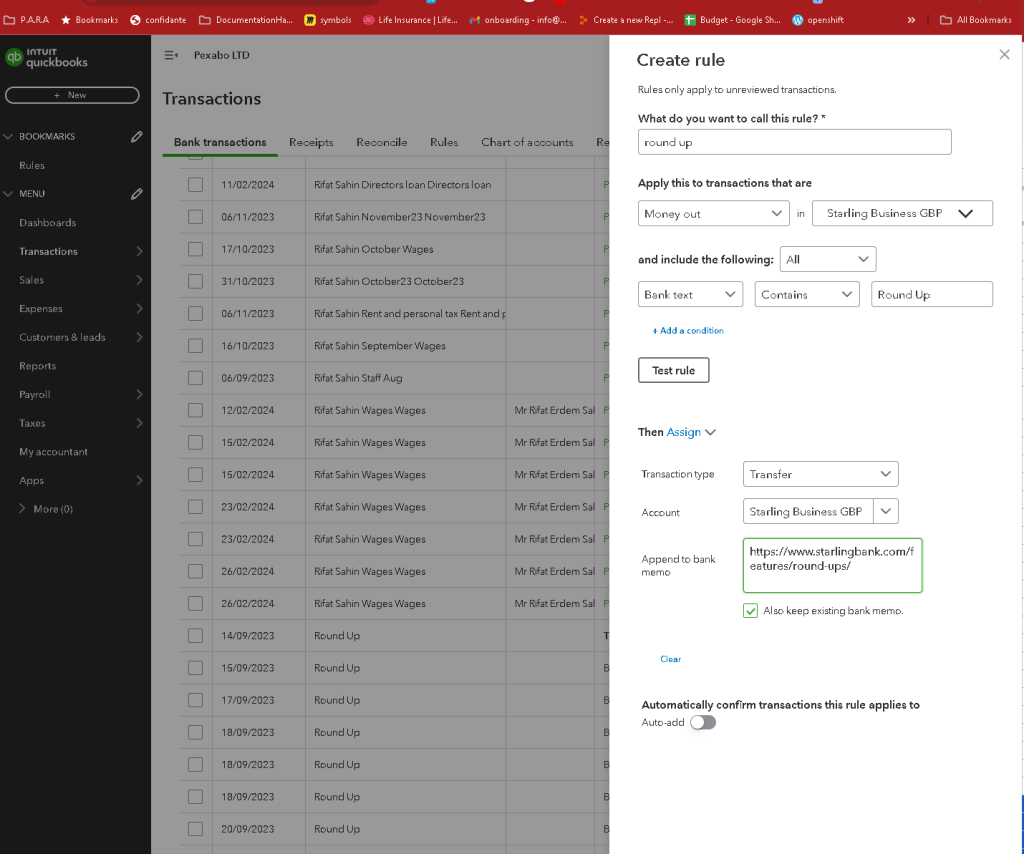Close the Create rule panel
This screenshot has height=854, width=1024.
[x=1004, y=54]
